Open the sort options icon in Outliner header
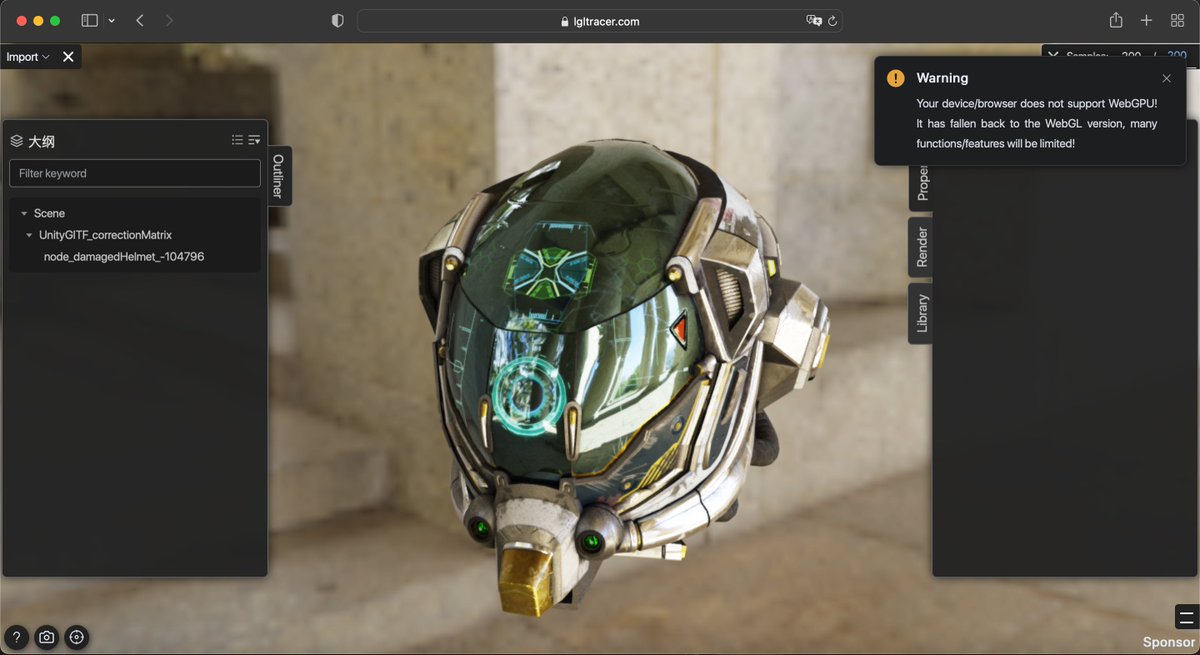 (254, 141)
